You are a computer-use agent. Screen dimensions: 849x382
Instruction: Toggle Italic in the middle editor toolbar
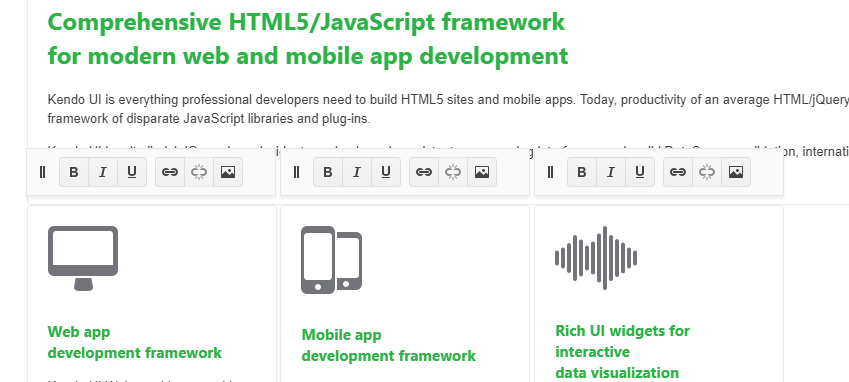click(x=357, y=172)
